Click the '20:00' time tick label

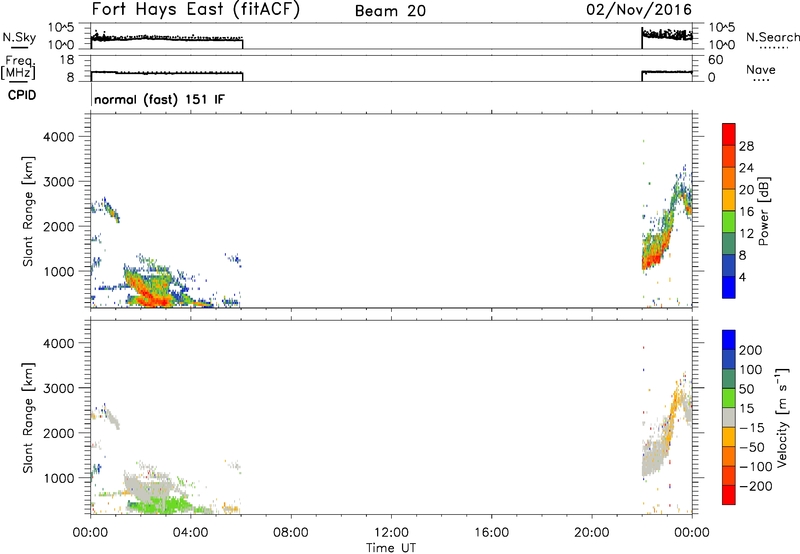click(x=592, y=533)
